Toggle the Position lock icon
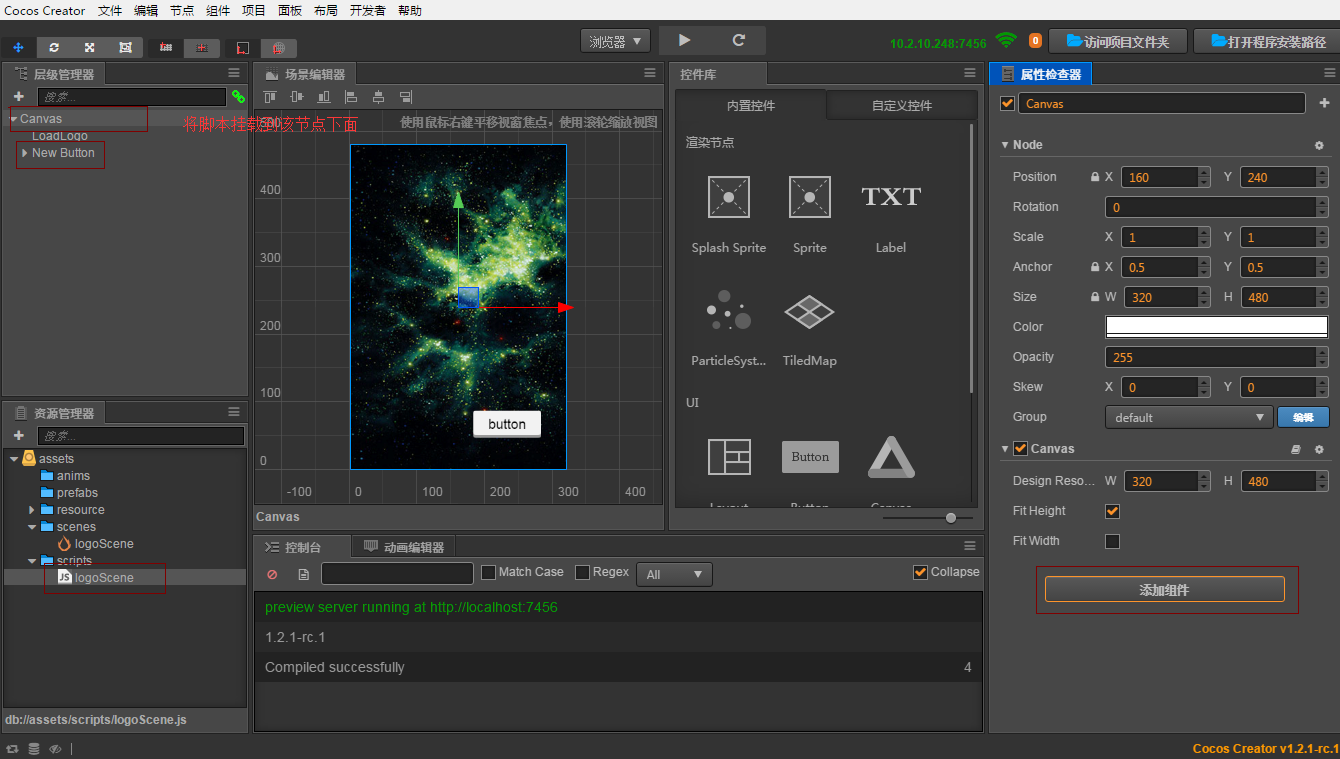This screenshot has width=1340, height=759. tap(1095, 177)
